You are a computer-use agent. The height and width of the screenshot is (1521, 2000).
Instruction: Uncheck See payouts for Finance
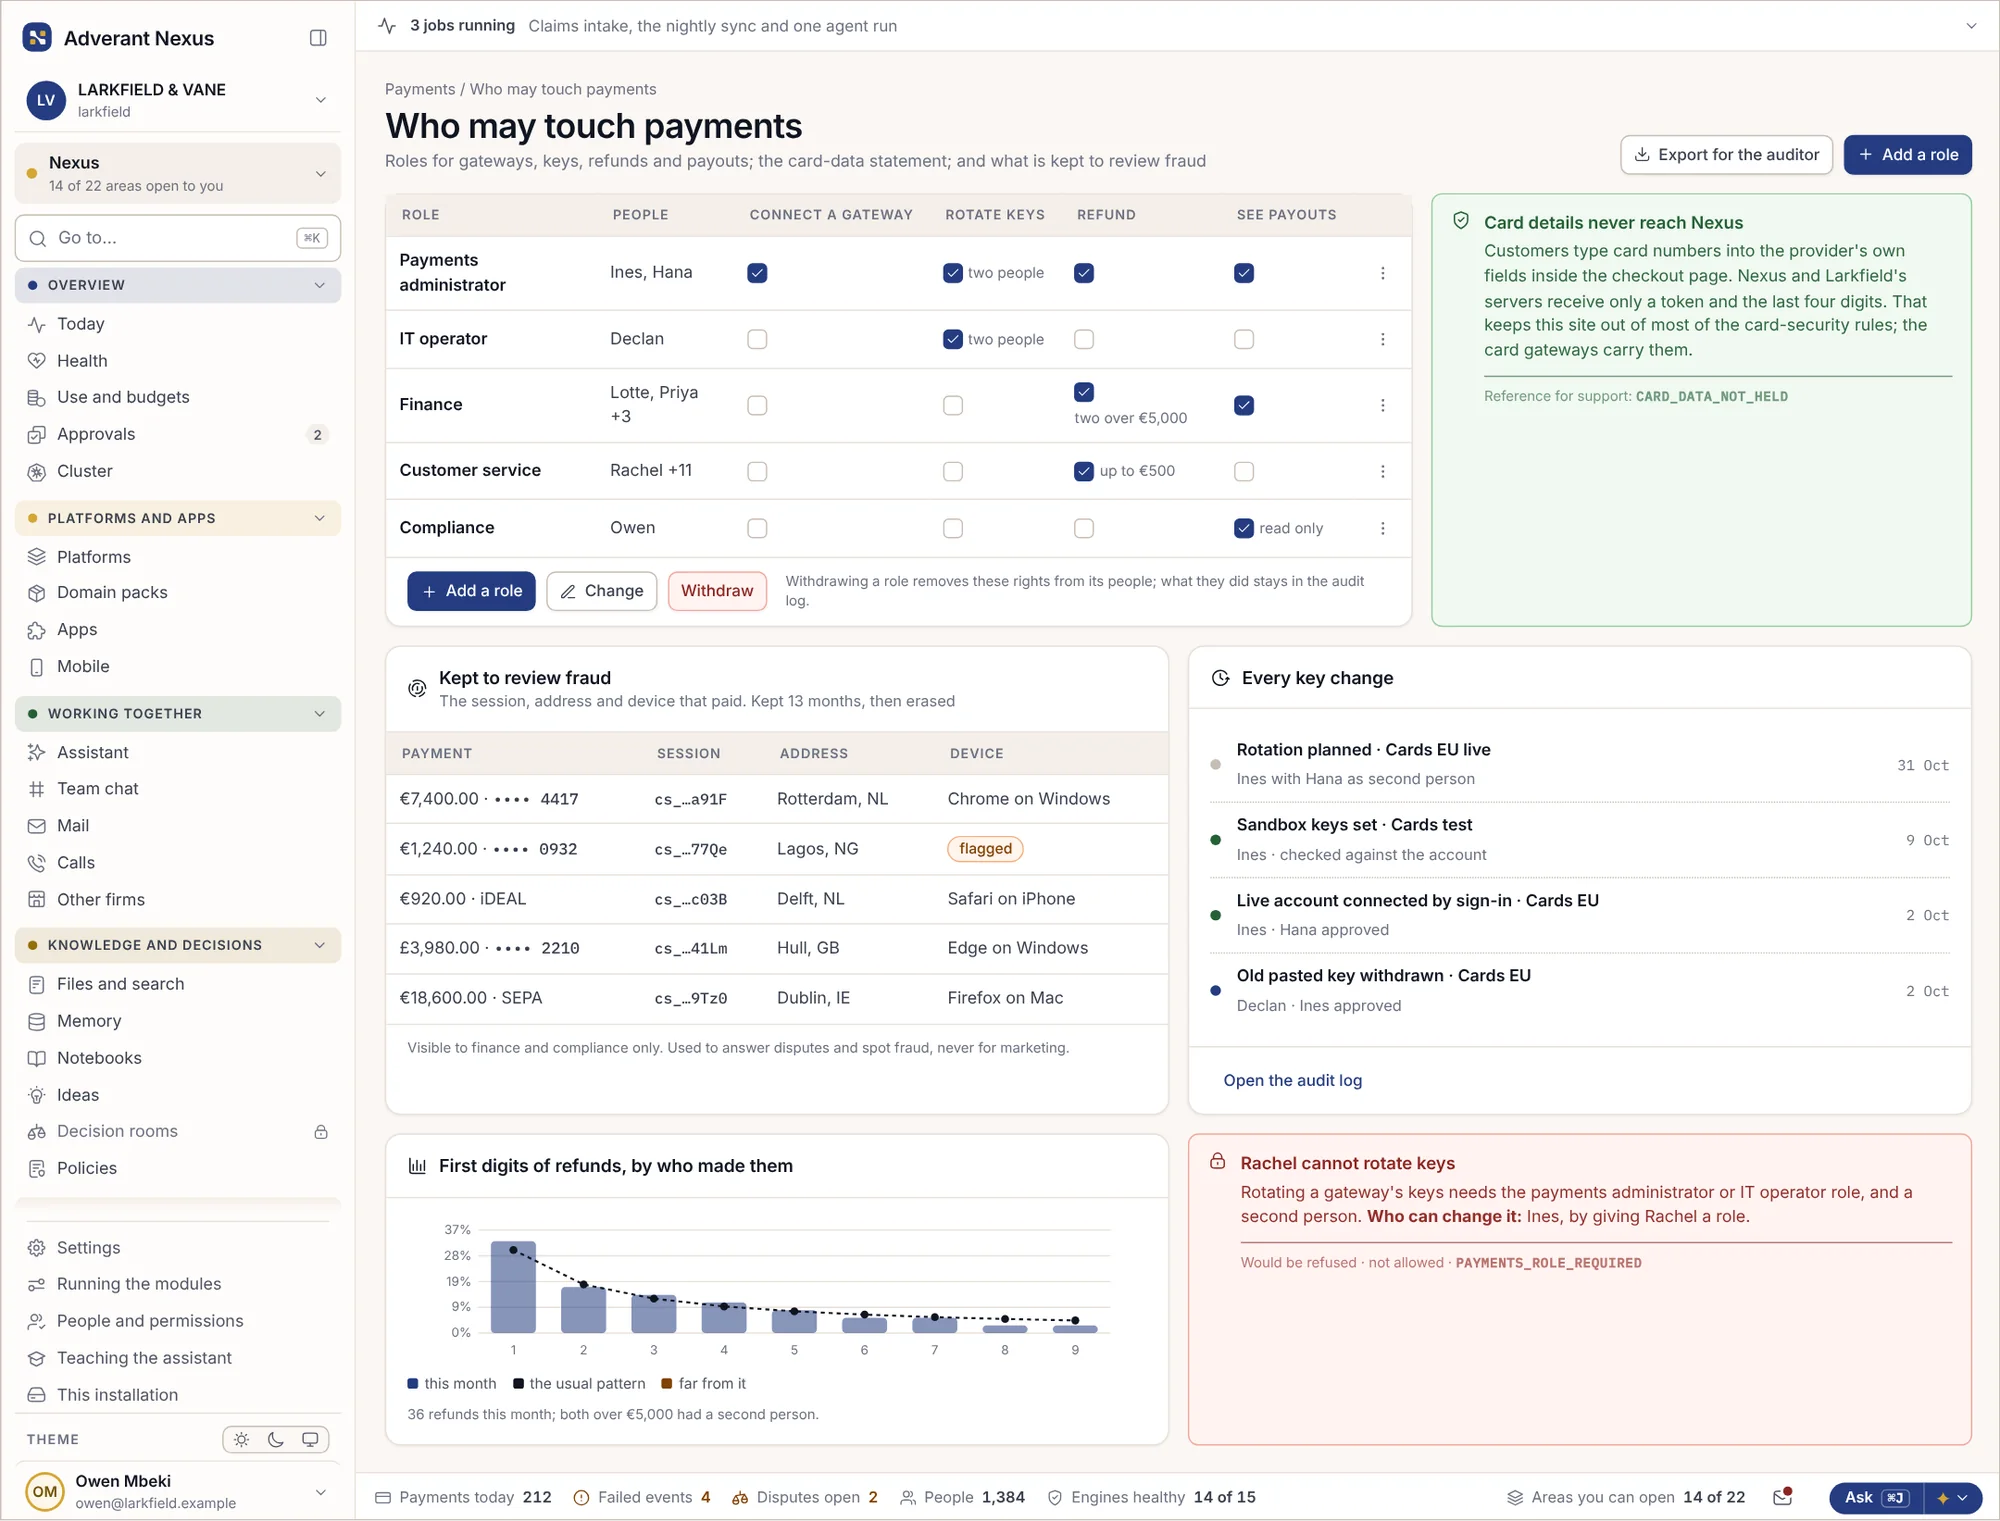1244,405
